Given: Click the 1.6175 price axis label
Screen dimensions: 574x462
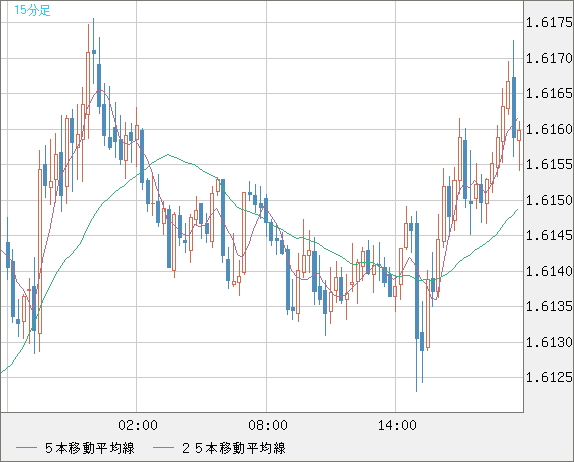Looking at the screenshot, I should (x=549, y=23).
